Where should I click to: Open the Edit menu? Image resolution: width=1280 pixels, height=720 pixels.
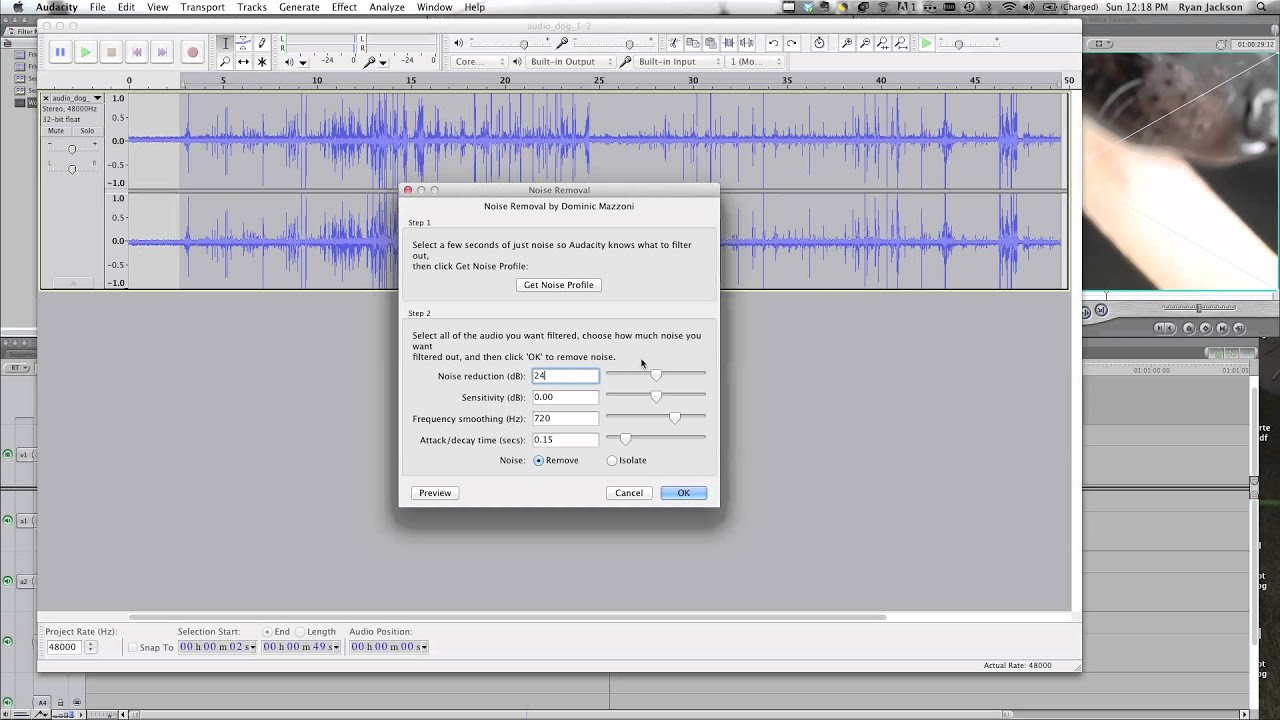pos(126,7)
